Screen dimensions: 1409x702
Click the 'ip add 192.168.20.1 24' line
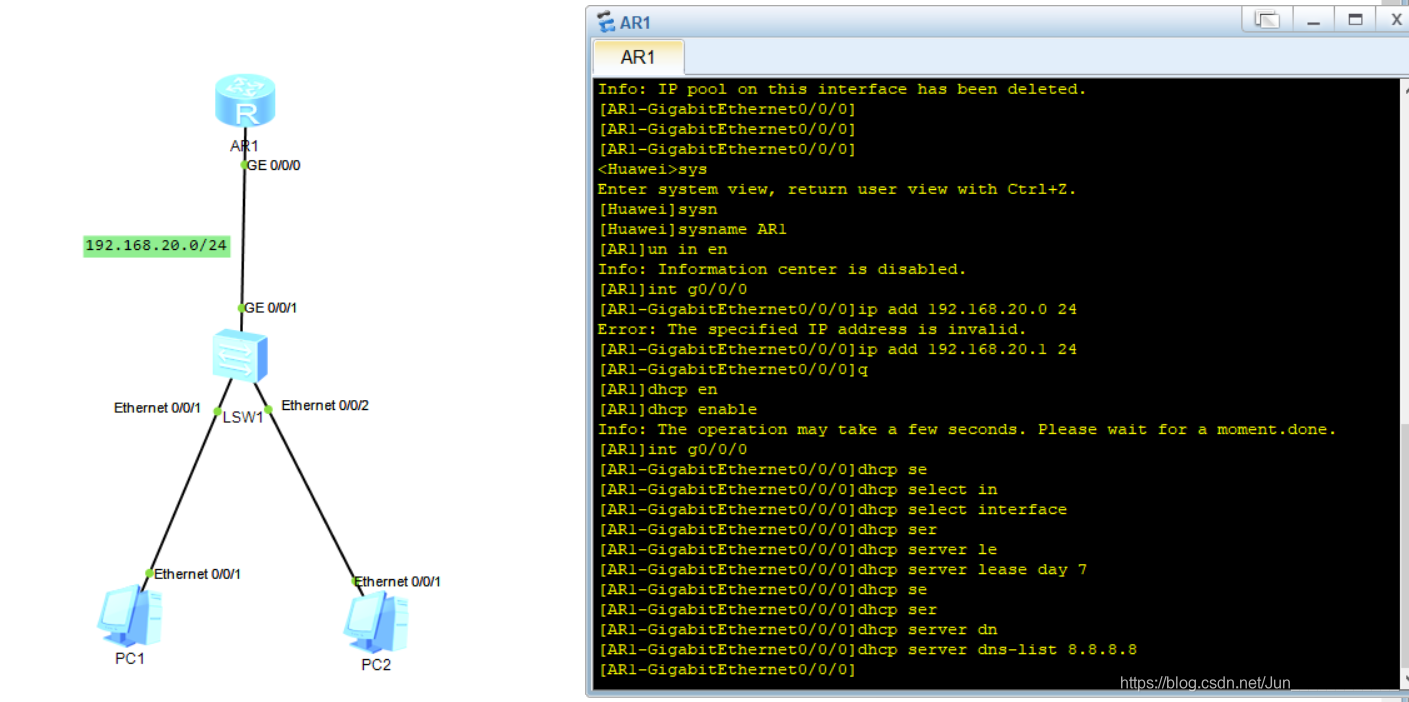(x=837, y=349)
